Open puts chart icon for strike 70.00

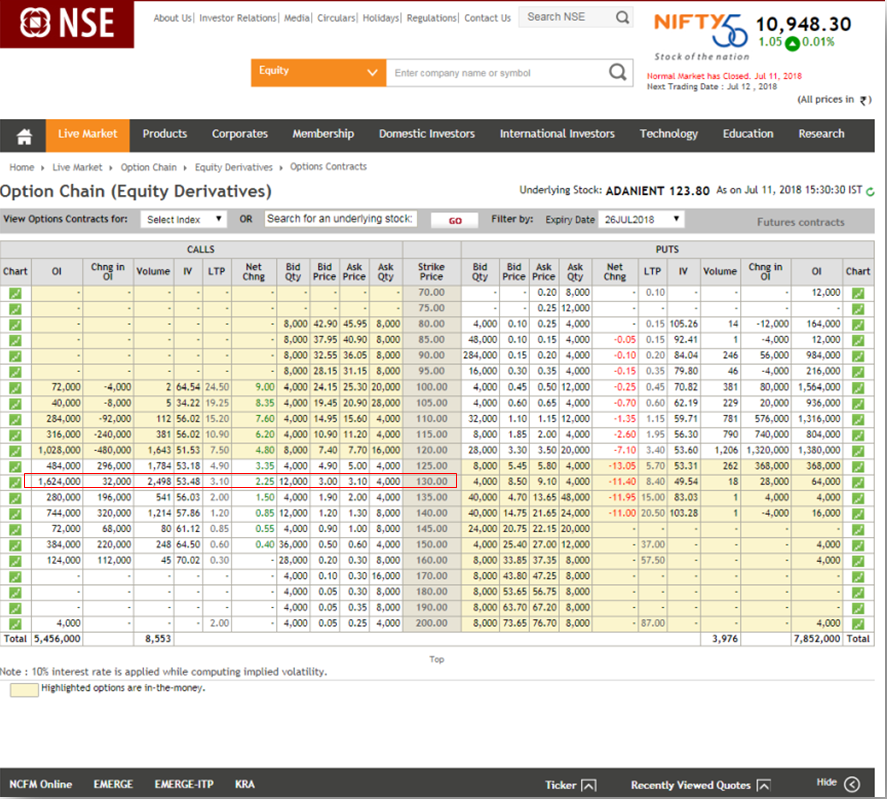click(x=858, y=293)
